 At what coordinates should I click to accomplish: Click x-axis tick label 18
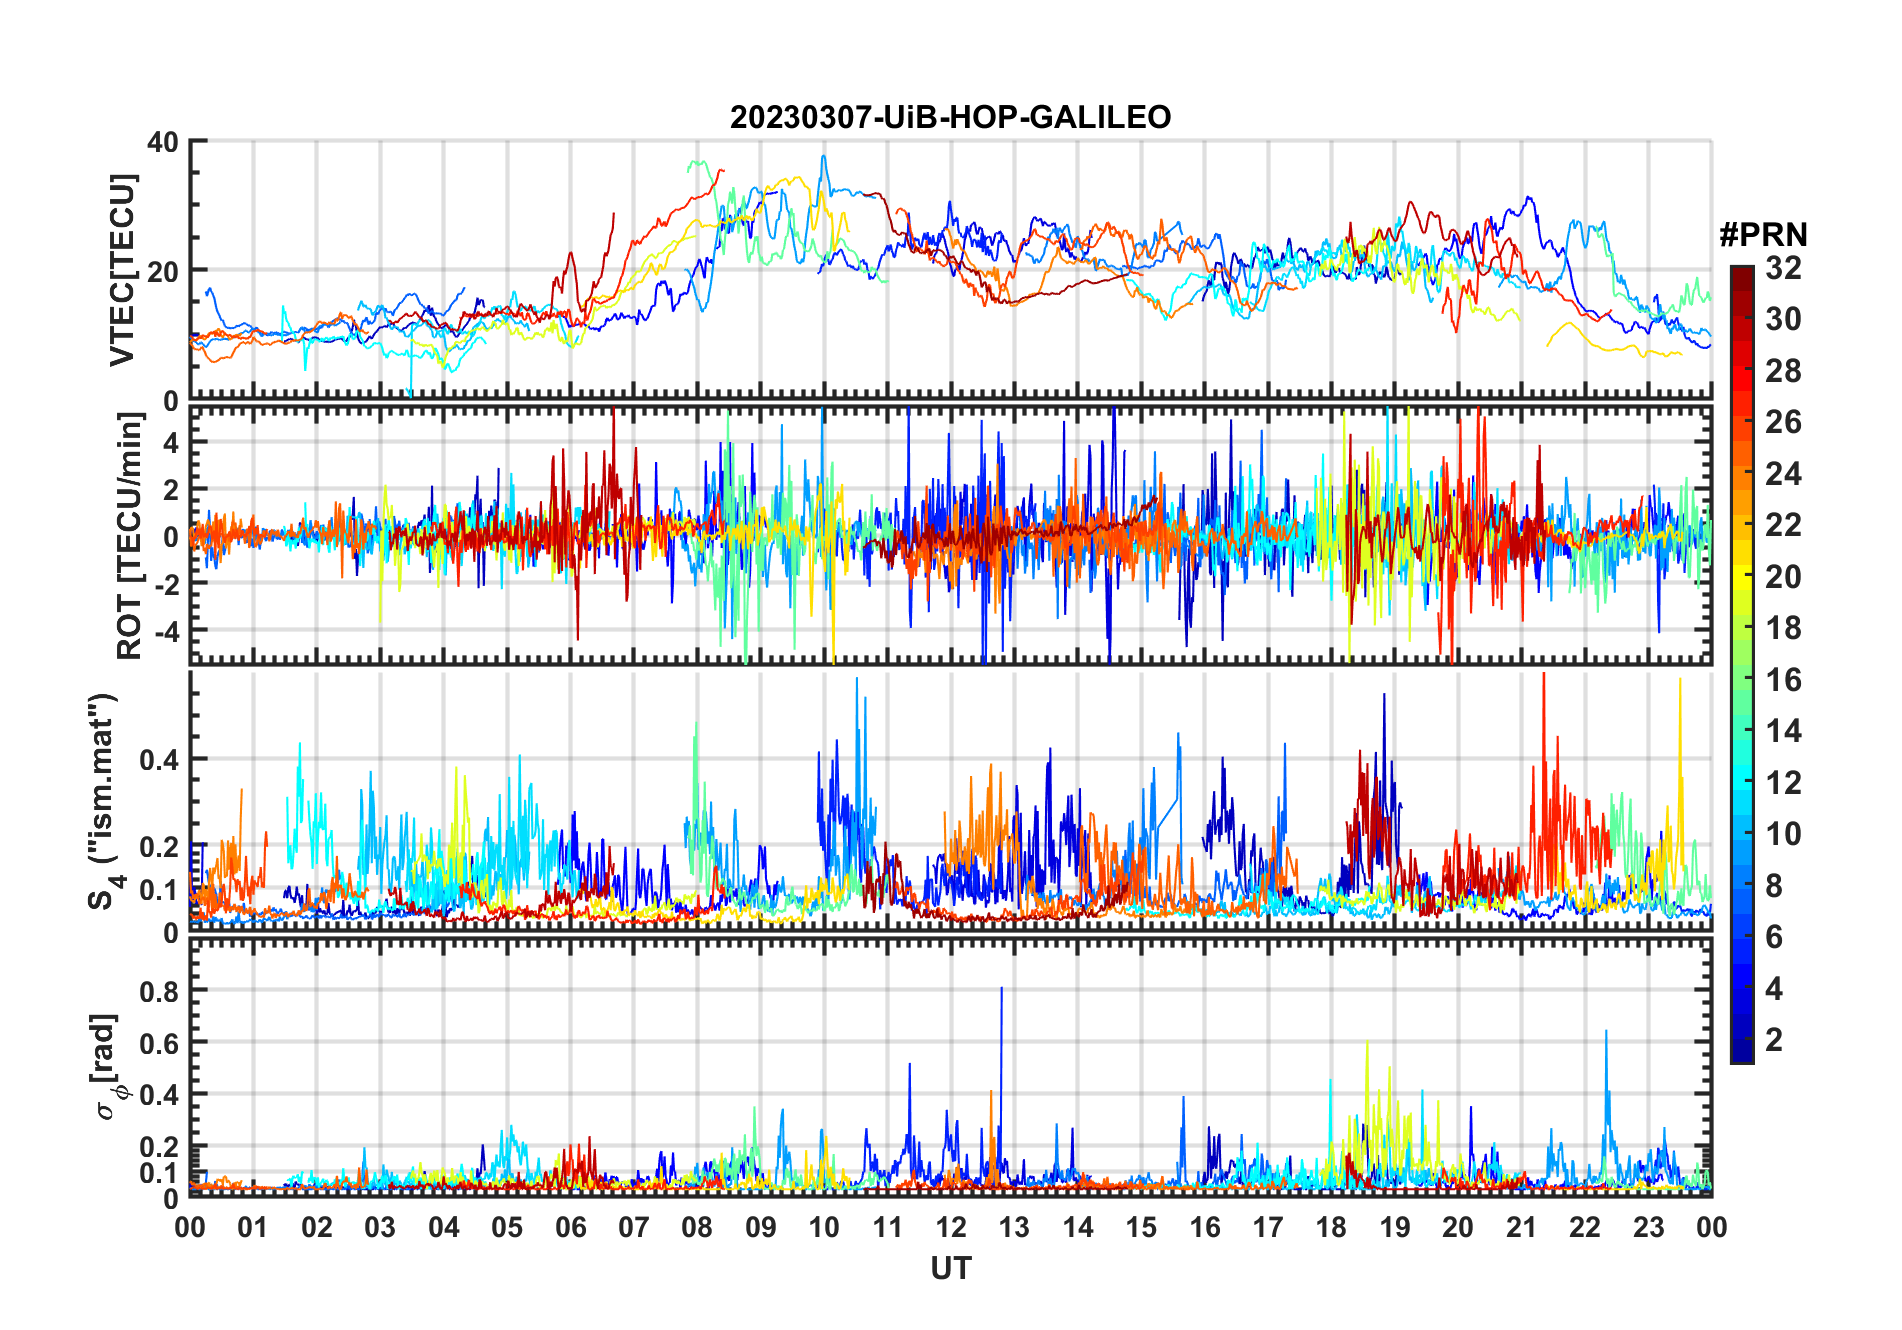(1331, 1227)
